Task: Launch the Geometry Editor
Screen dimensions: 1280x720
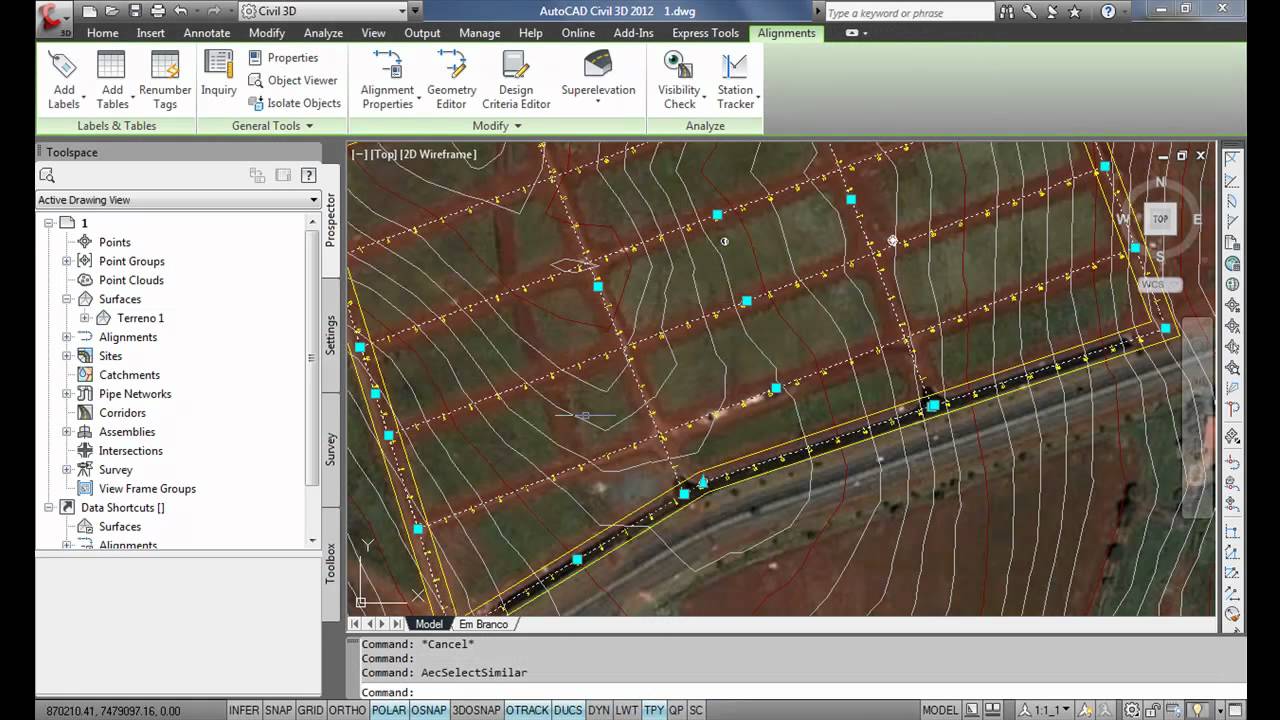Action: pos(451,79)
